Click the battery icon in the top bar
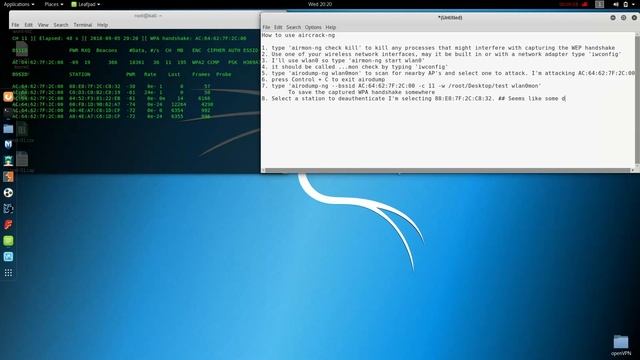Image resolution: width=640 pixels, height=360 pixels. point(625,4)
